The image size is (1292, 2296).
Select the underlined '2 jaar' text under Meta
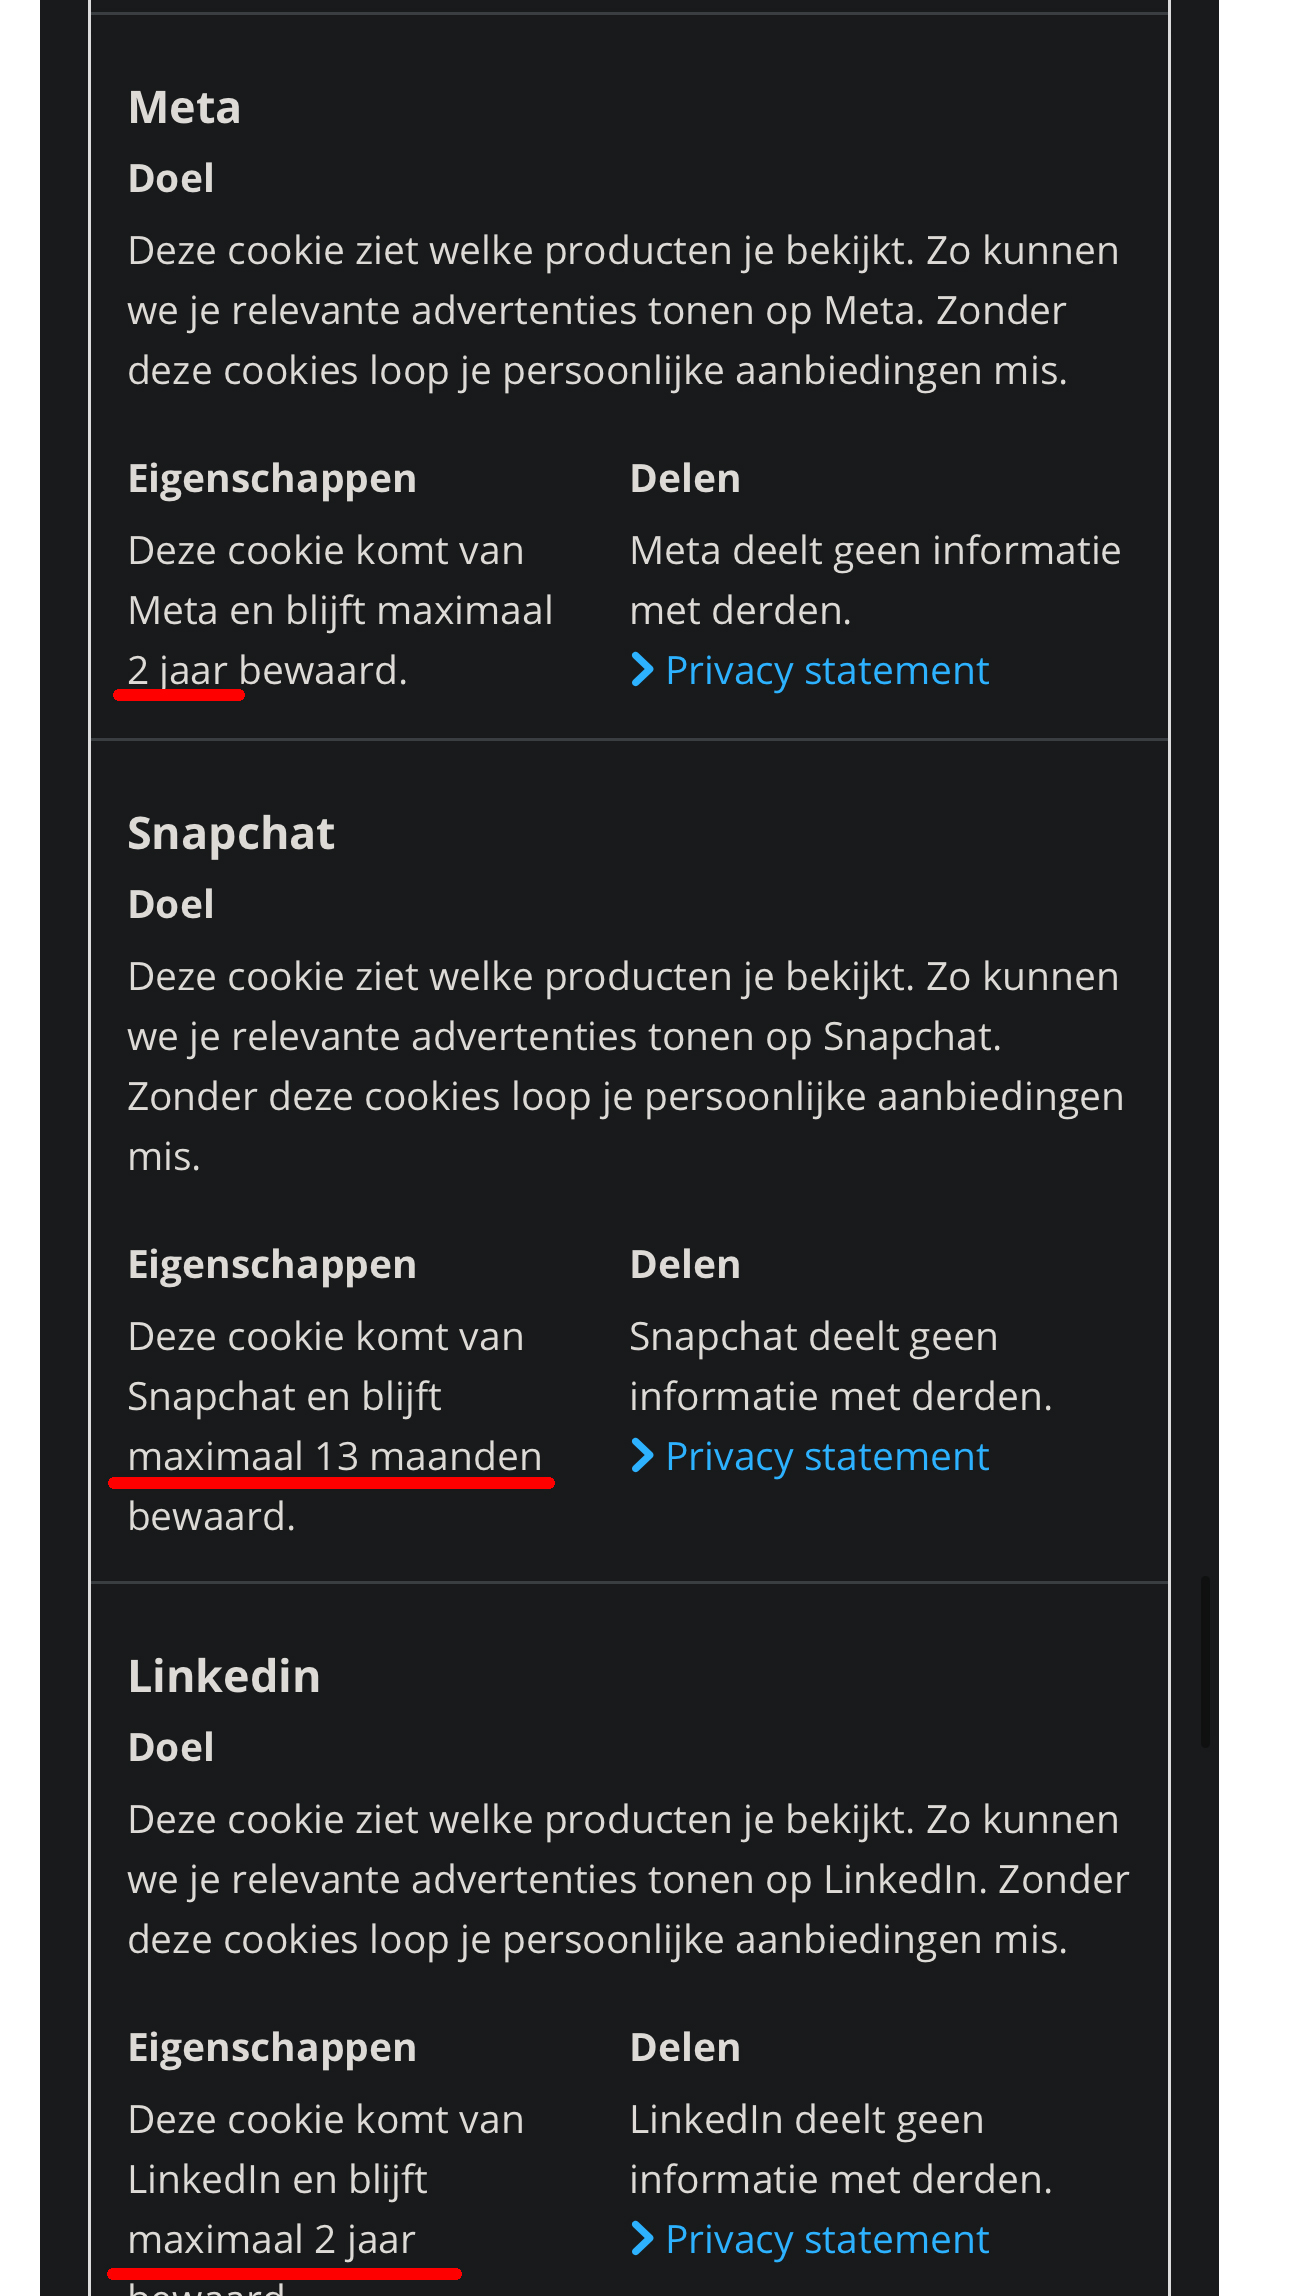[178, 670]
